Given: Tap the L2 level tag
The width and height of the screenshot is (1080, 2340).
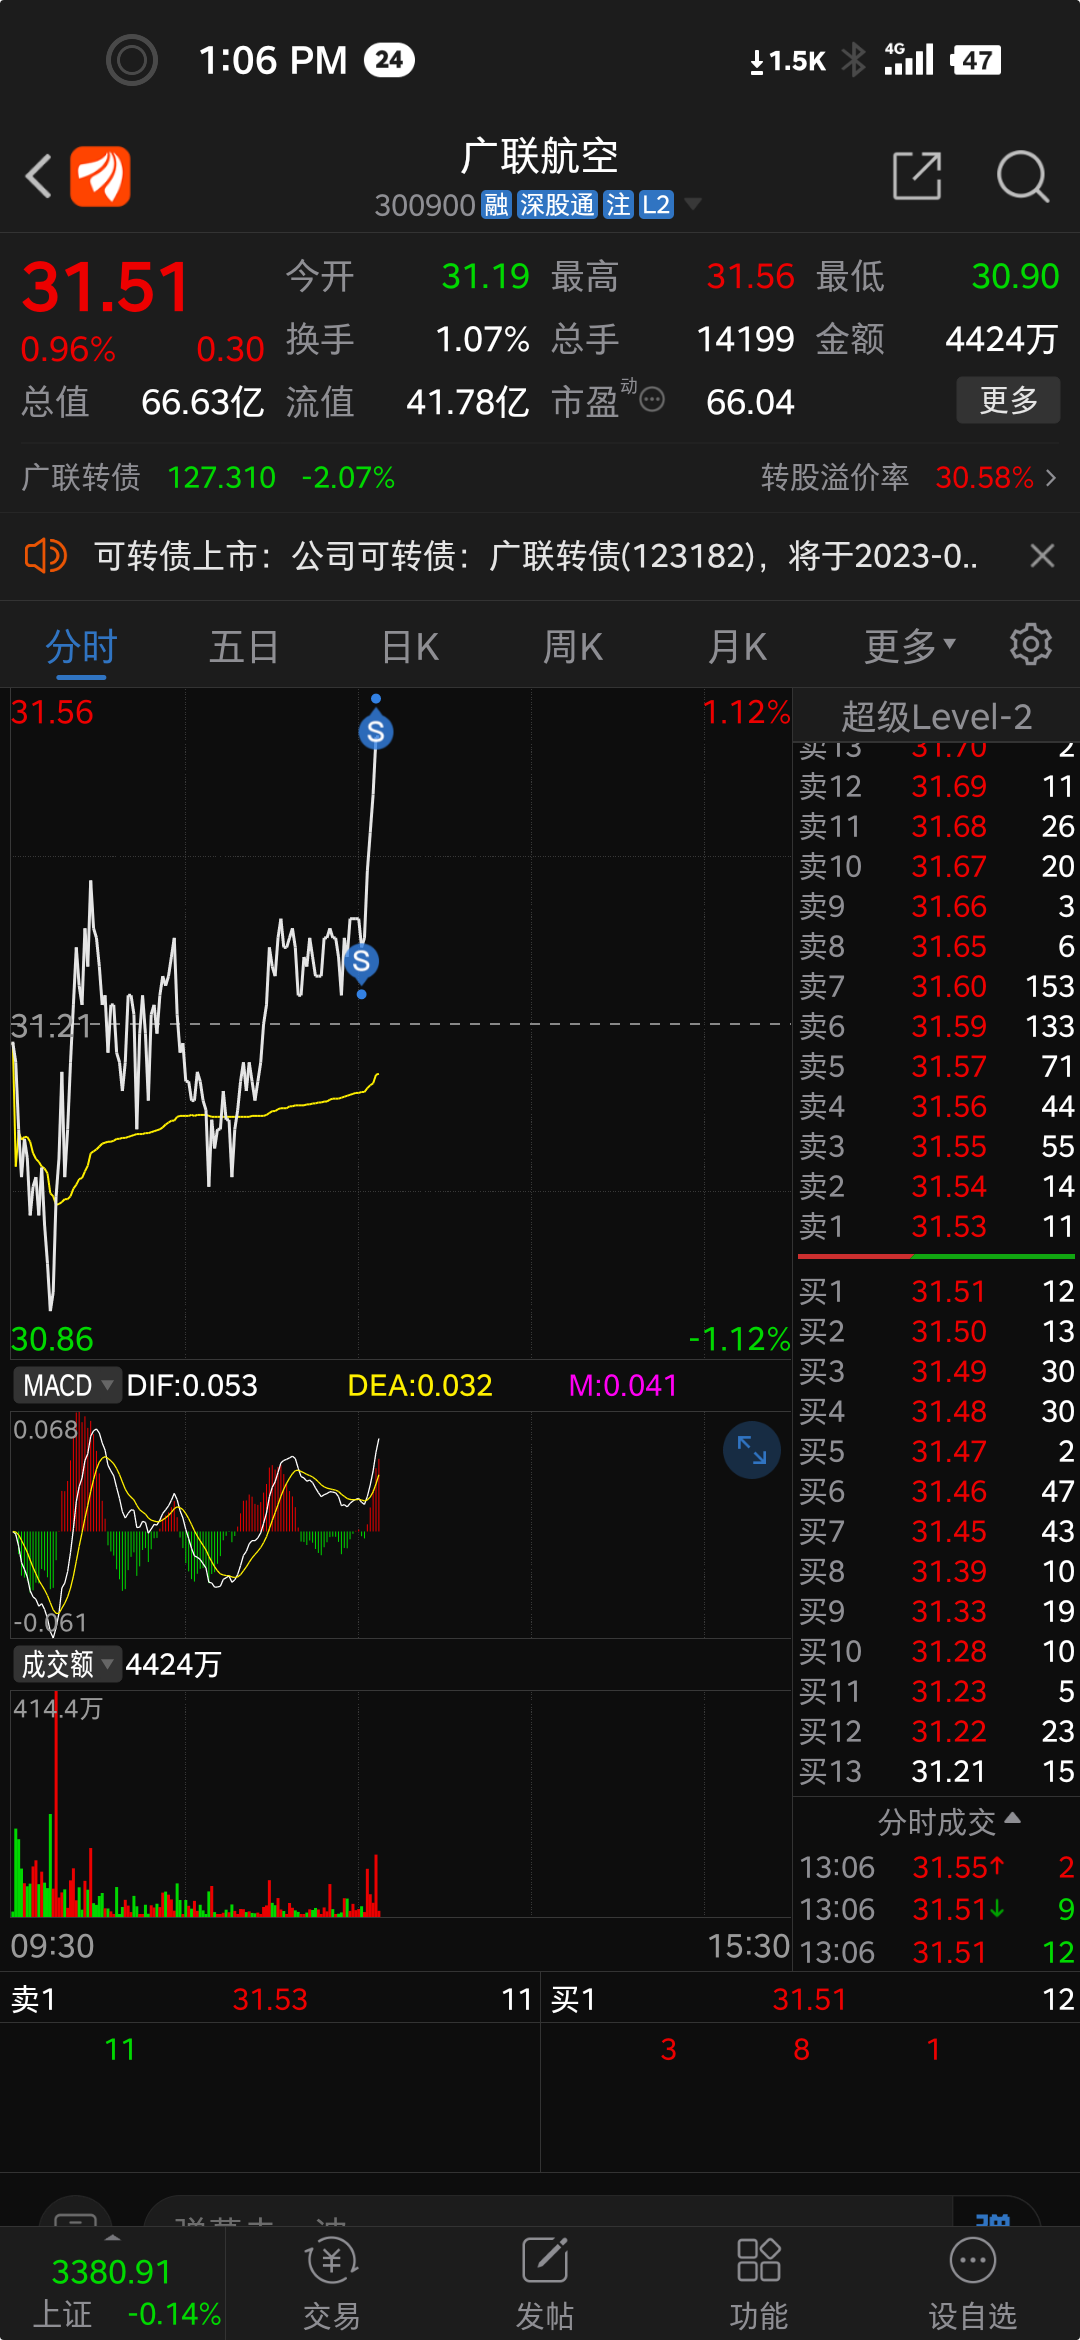Looking at the screenshot, I should point(656,205).
